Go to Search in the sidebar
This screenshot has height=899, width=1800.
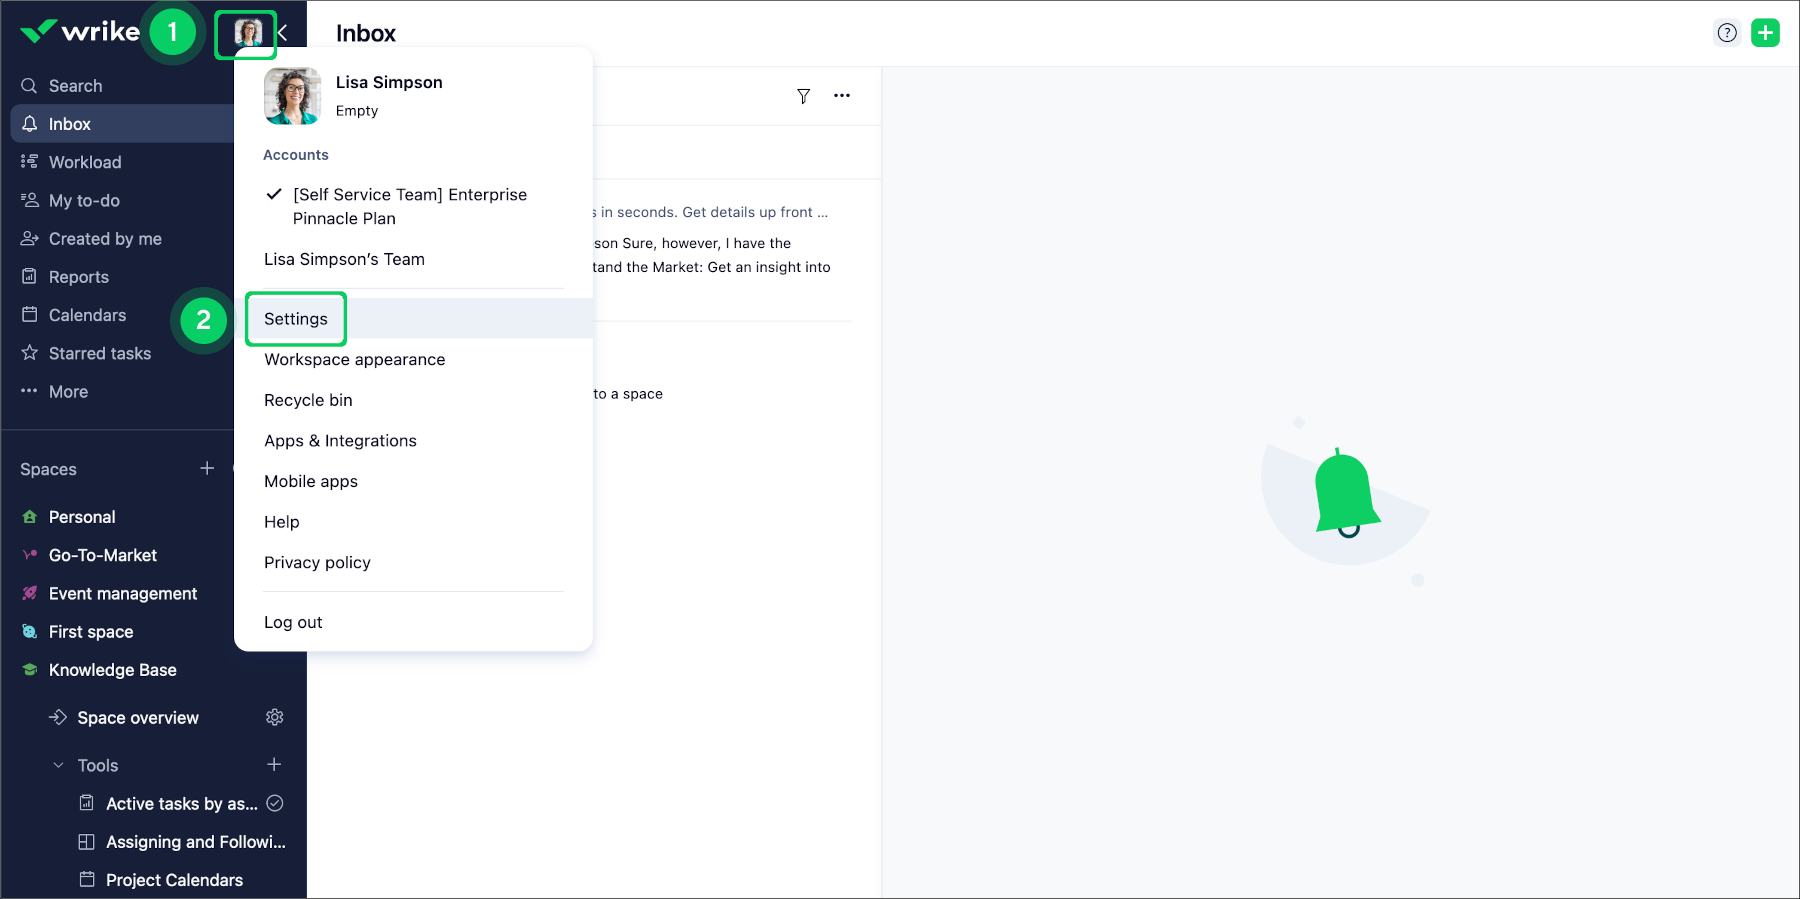[75, 86]
